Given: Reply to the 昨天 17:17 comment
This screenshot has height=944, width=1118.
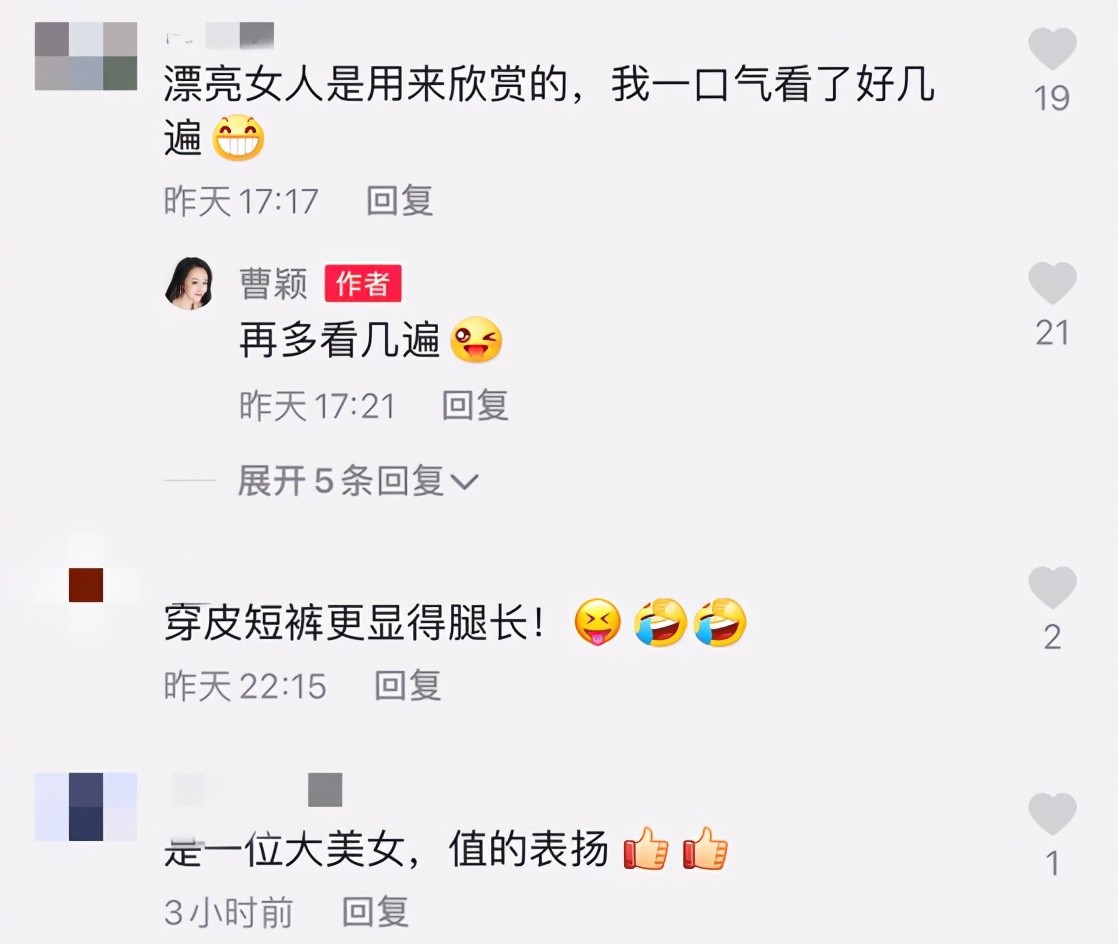Looking at the screenshot, I should 399,200.
